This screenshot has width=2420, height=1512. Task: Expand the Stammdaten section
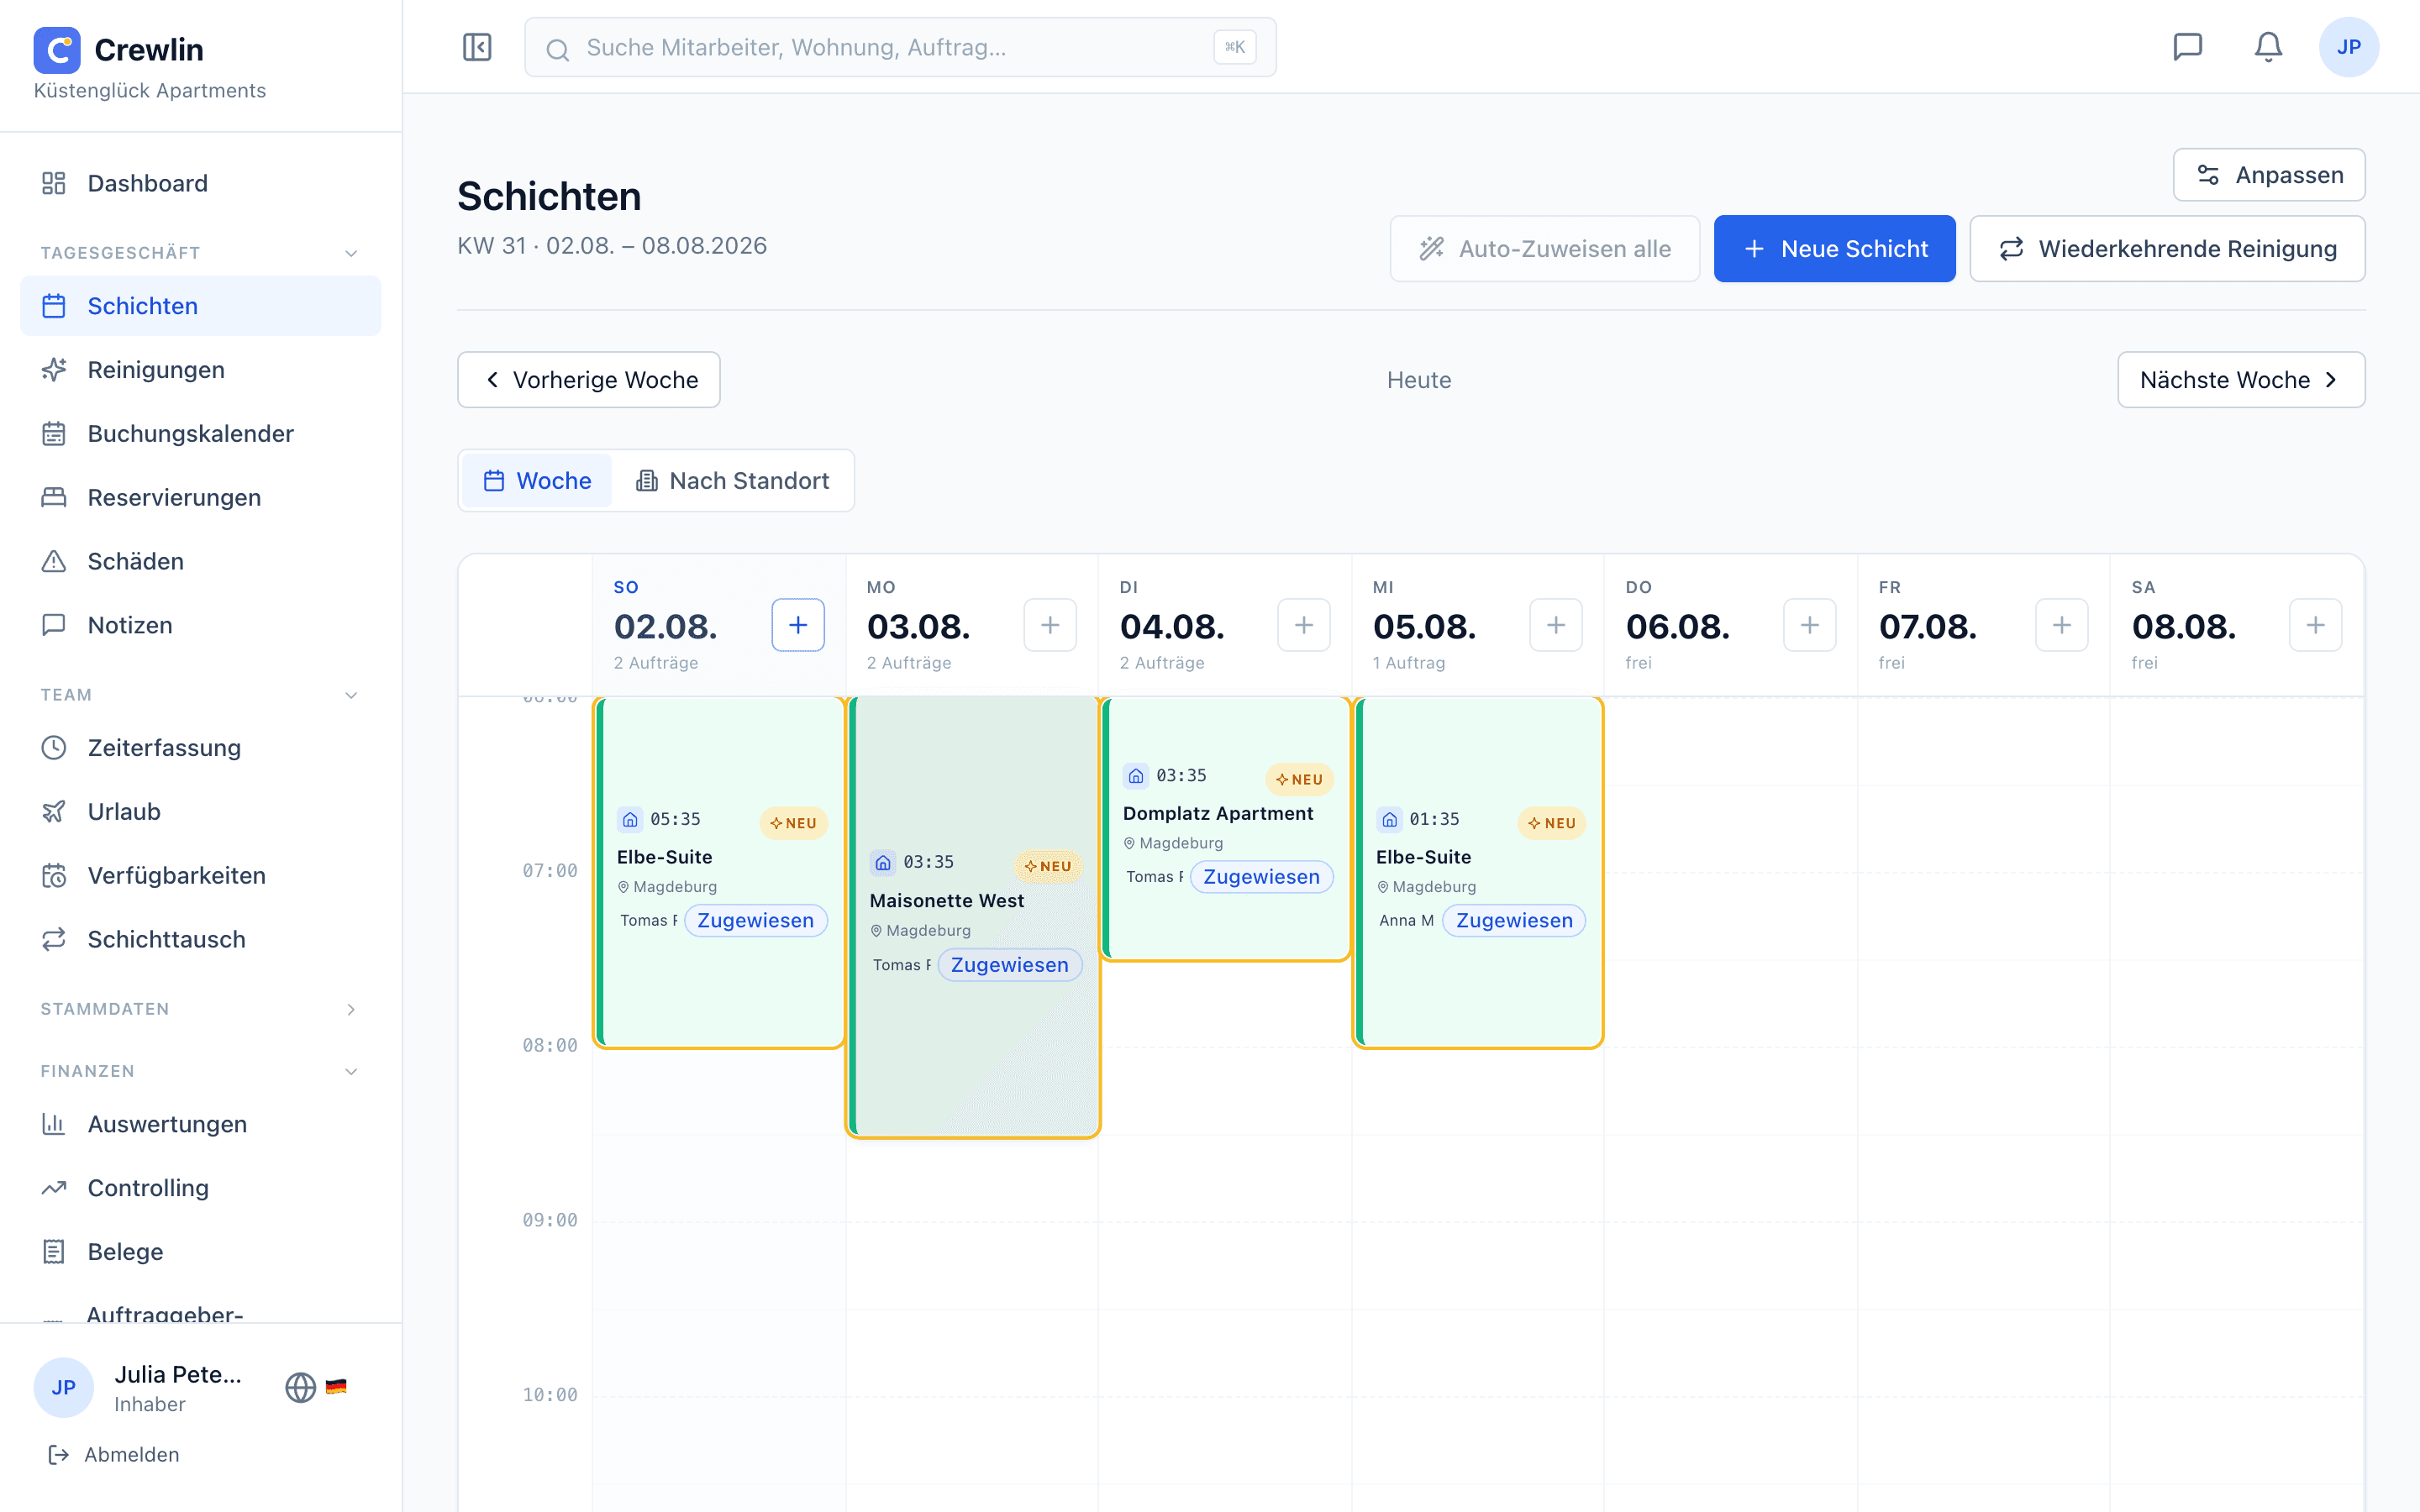pyautogui.click(x=200, y=1009)
